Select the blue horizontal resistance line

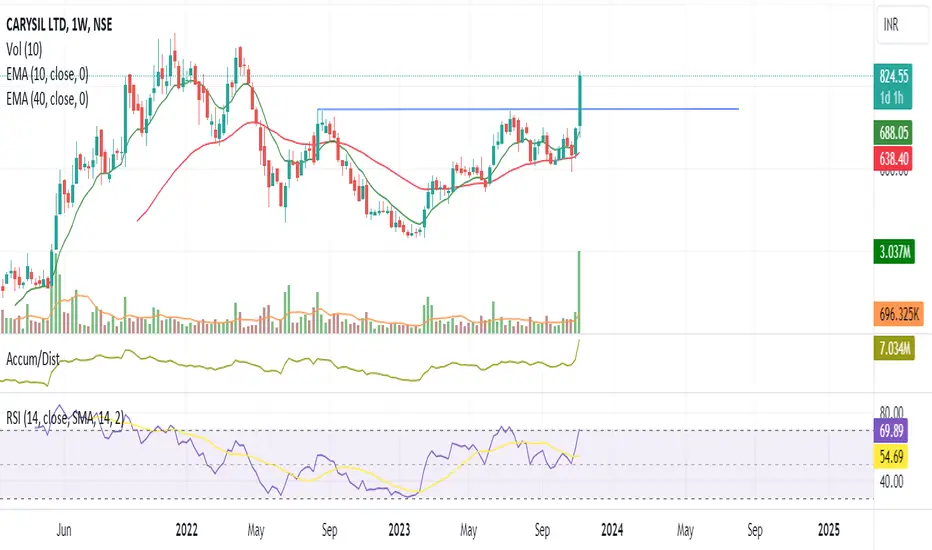(x=528, y=109)
